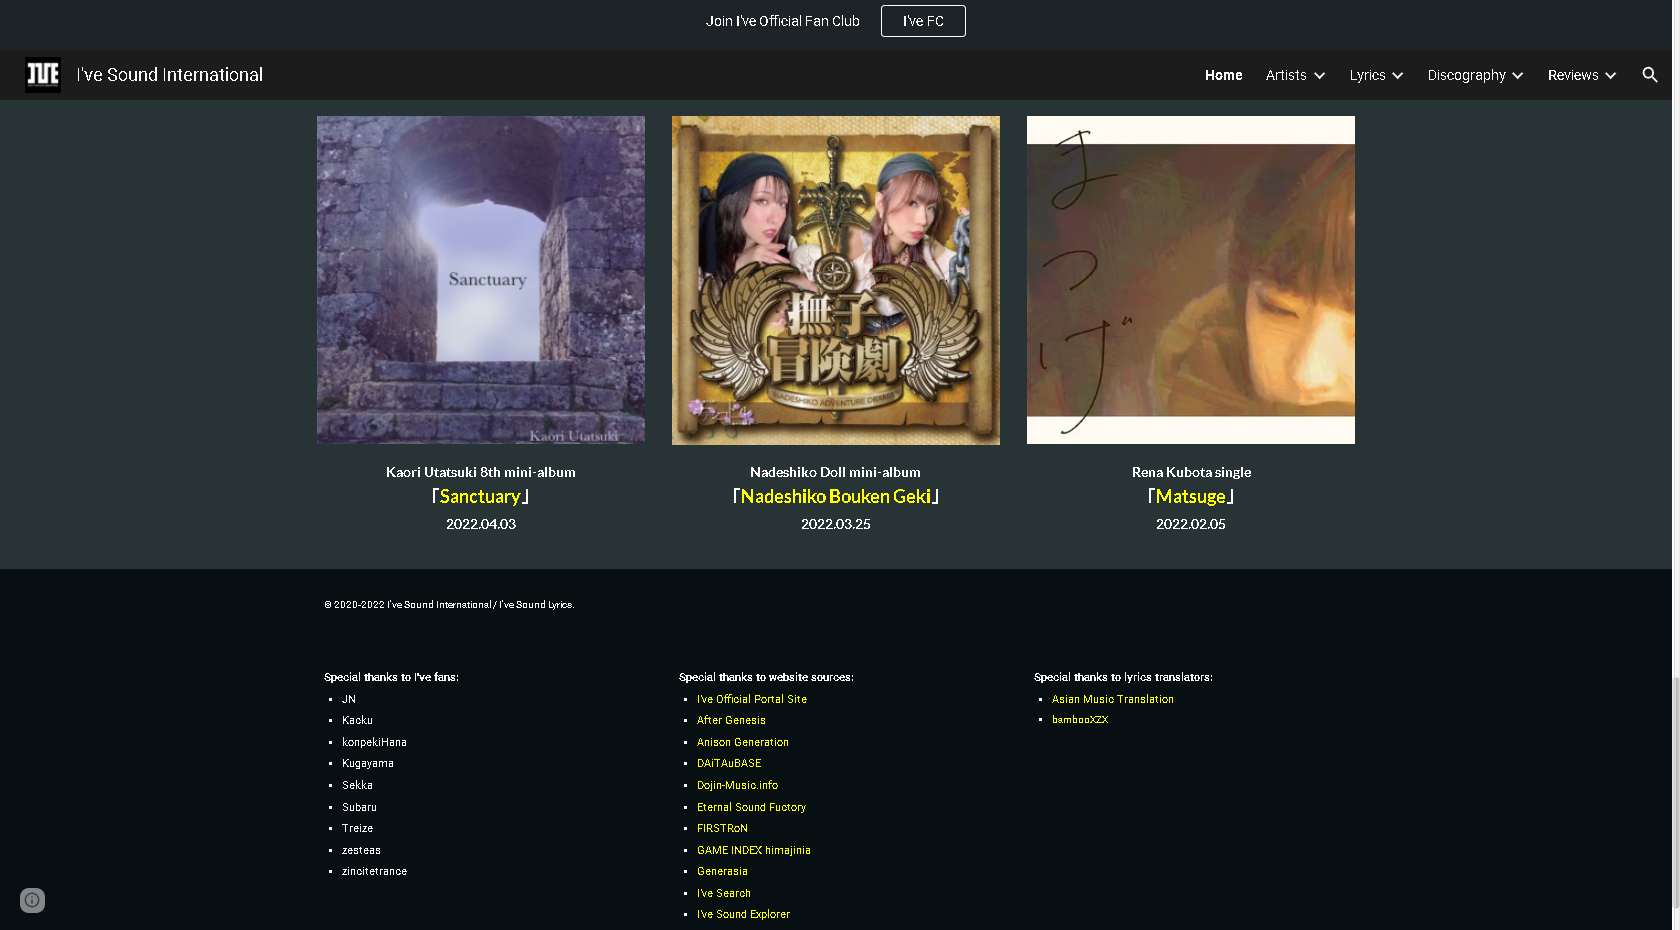Open the Matsuge single link
Screen dimensions: 1680x930
click(1191, 496)
